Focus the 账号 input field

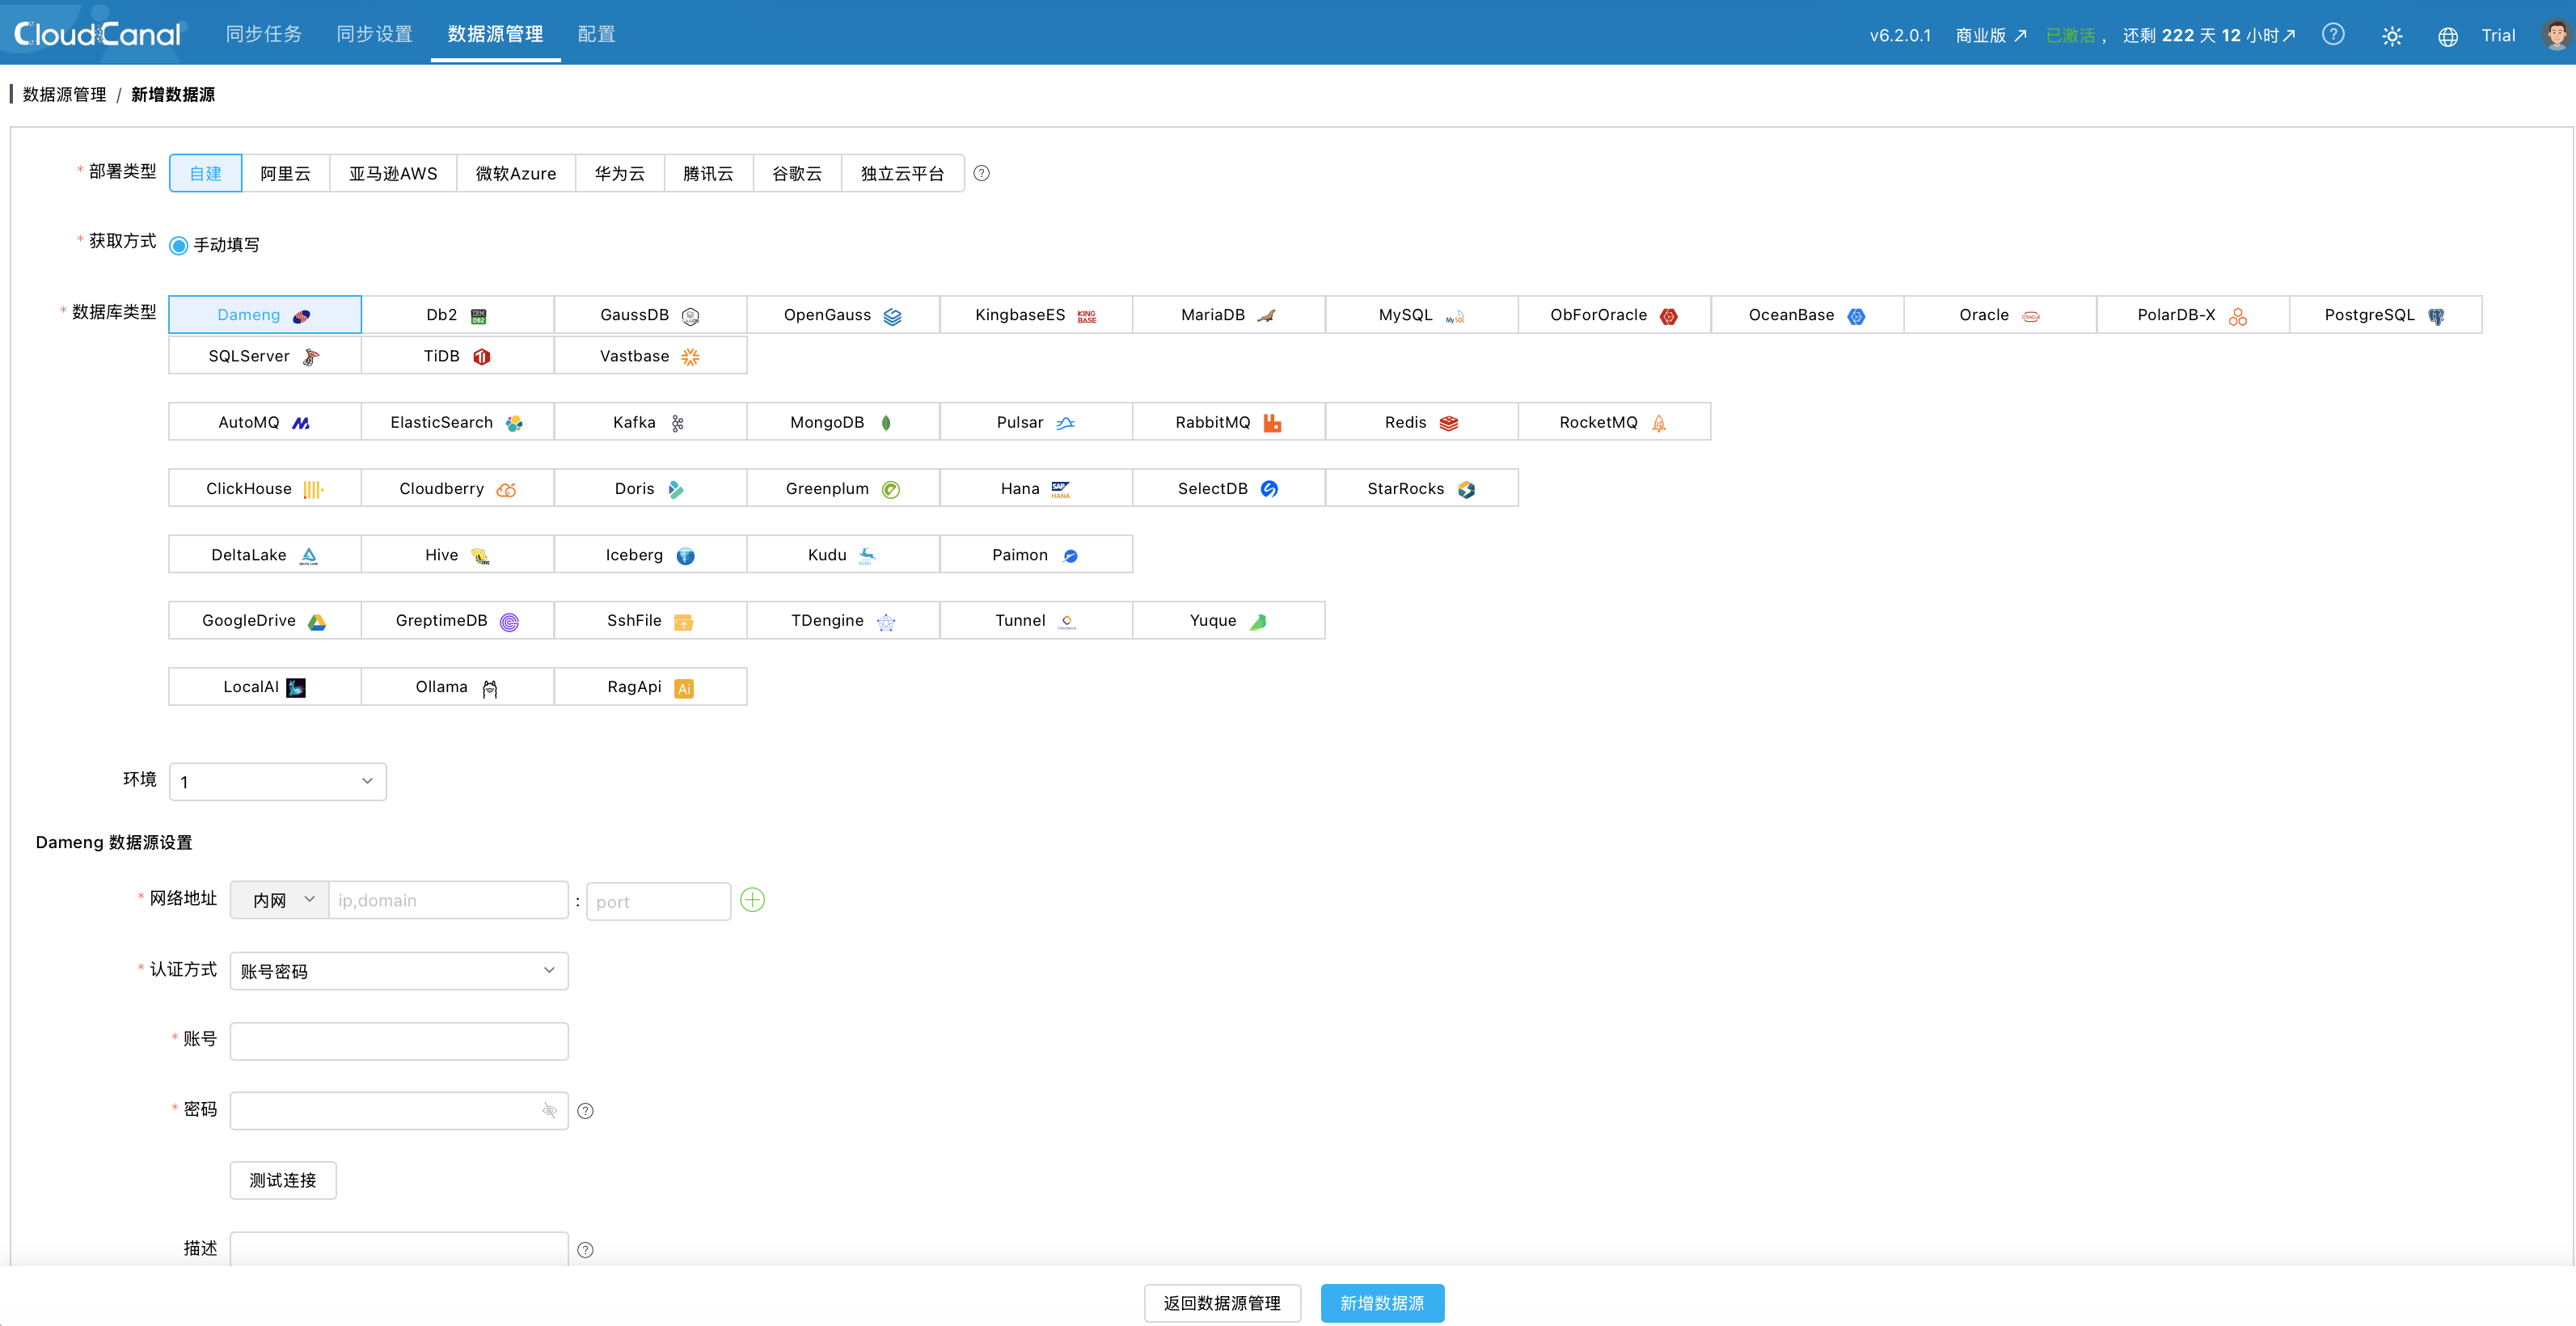click(398, 1041)
